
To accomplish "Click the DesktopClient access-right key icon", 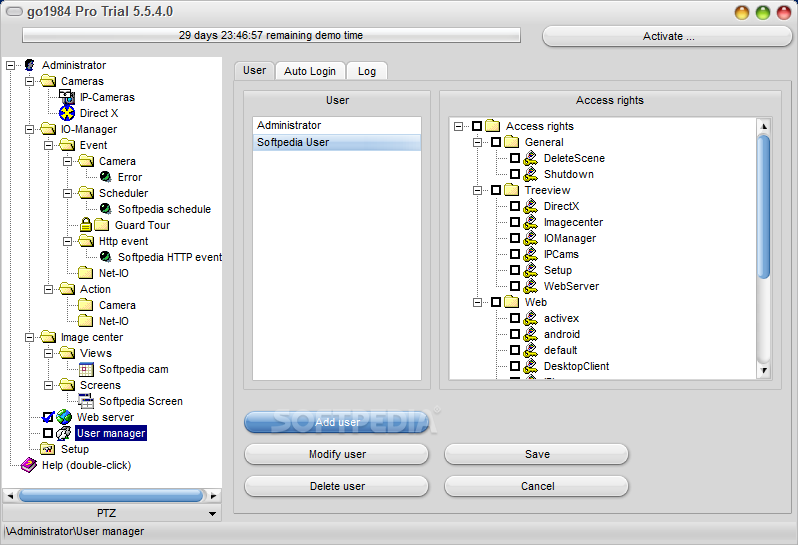I will 531,366.
